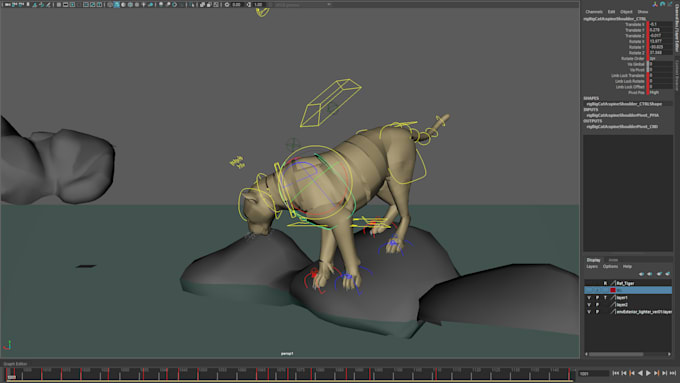This screenshot has height=383, width=680.
Task: Open the Show menu in Channel Box
Action: point(643,12)
